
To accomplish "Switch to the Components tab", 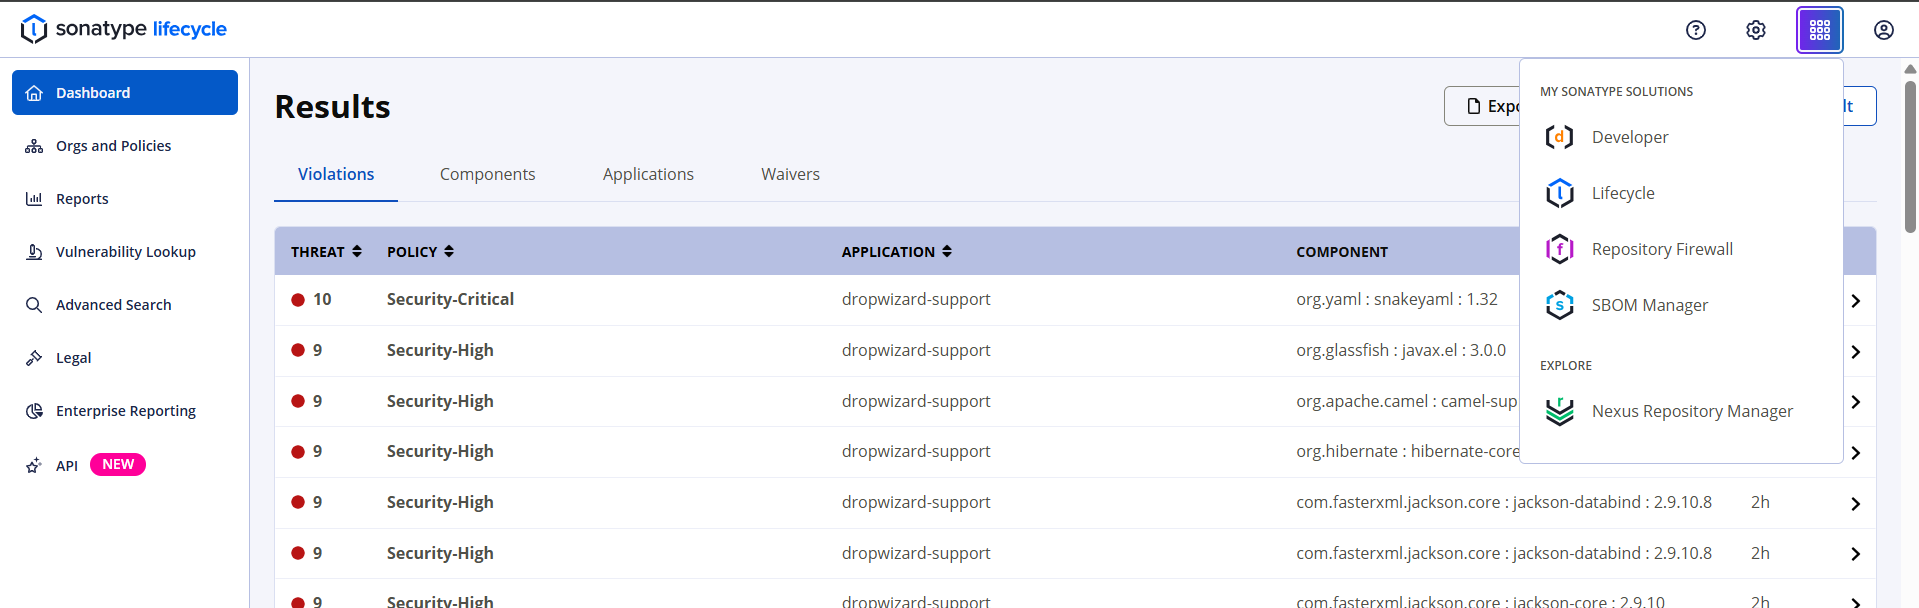I will (488, 174).
